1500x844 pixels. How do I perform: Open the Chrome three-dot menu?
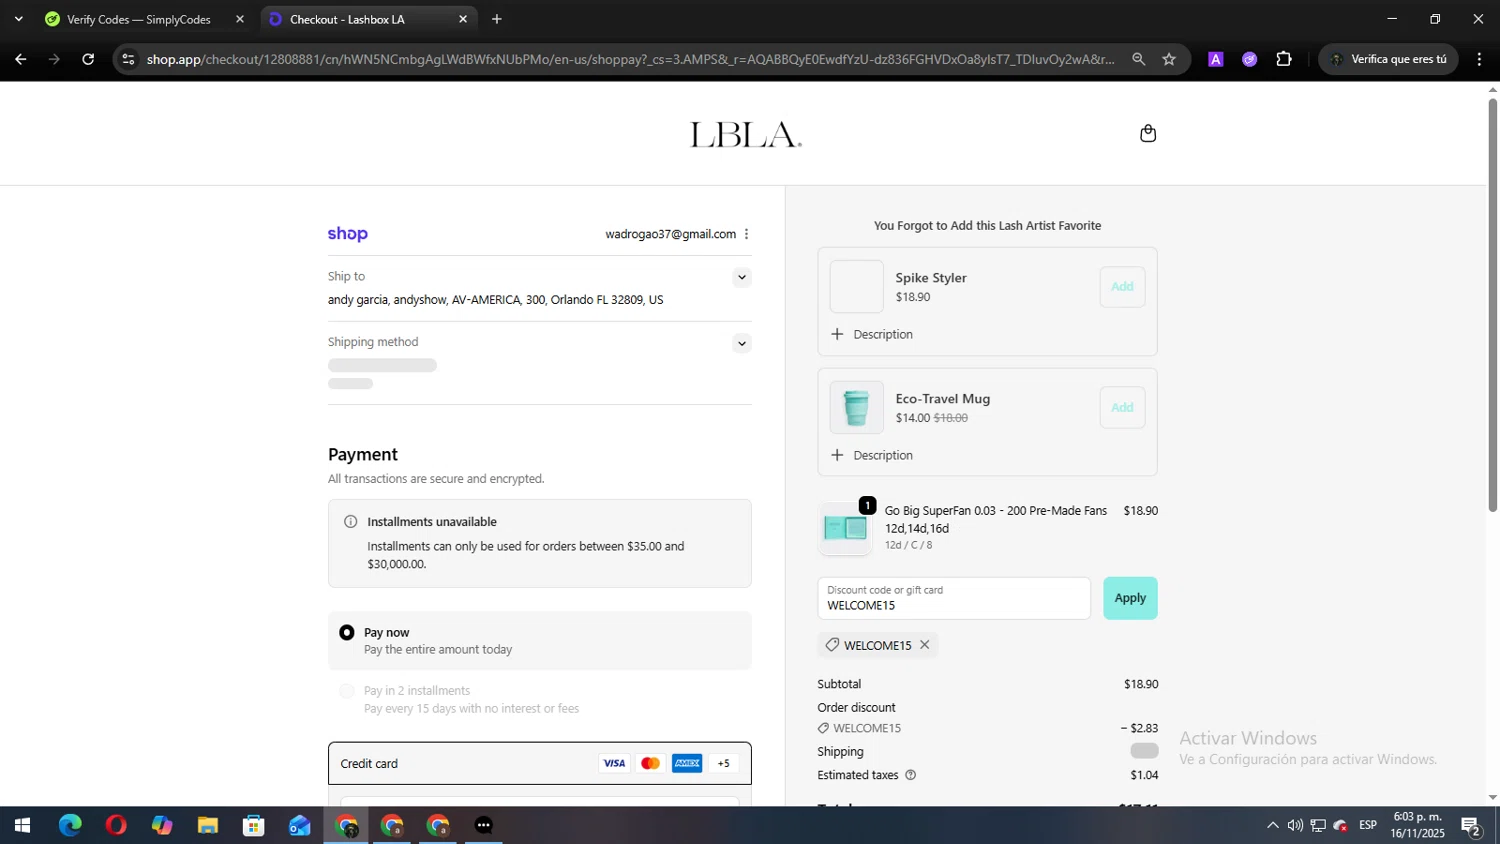[1479, 59]
